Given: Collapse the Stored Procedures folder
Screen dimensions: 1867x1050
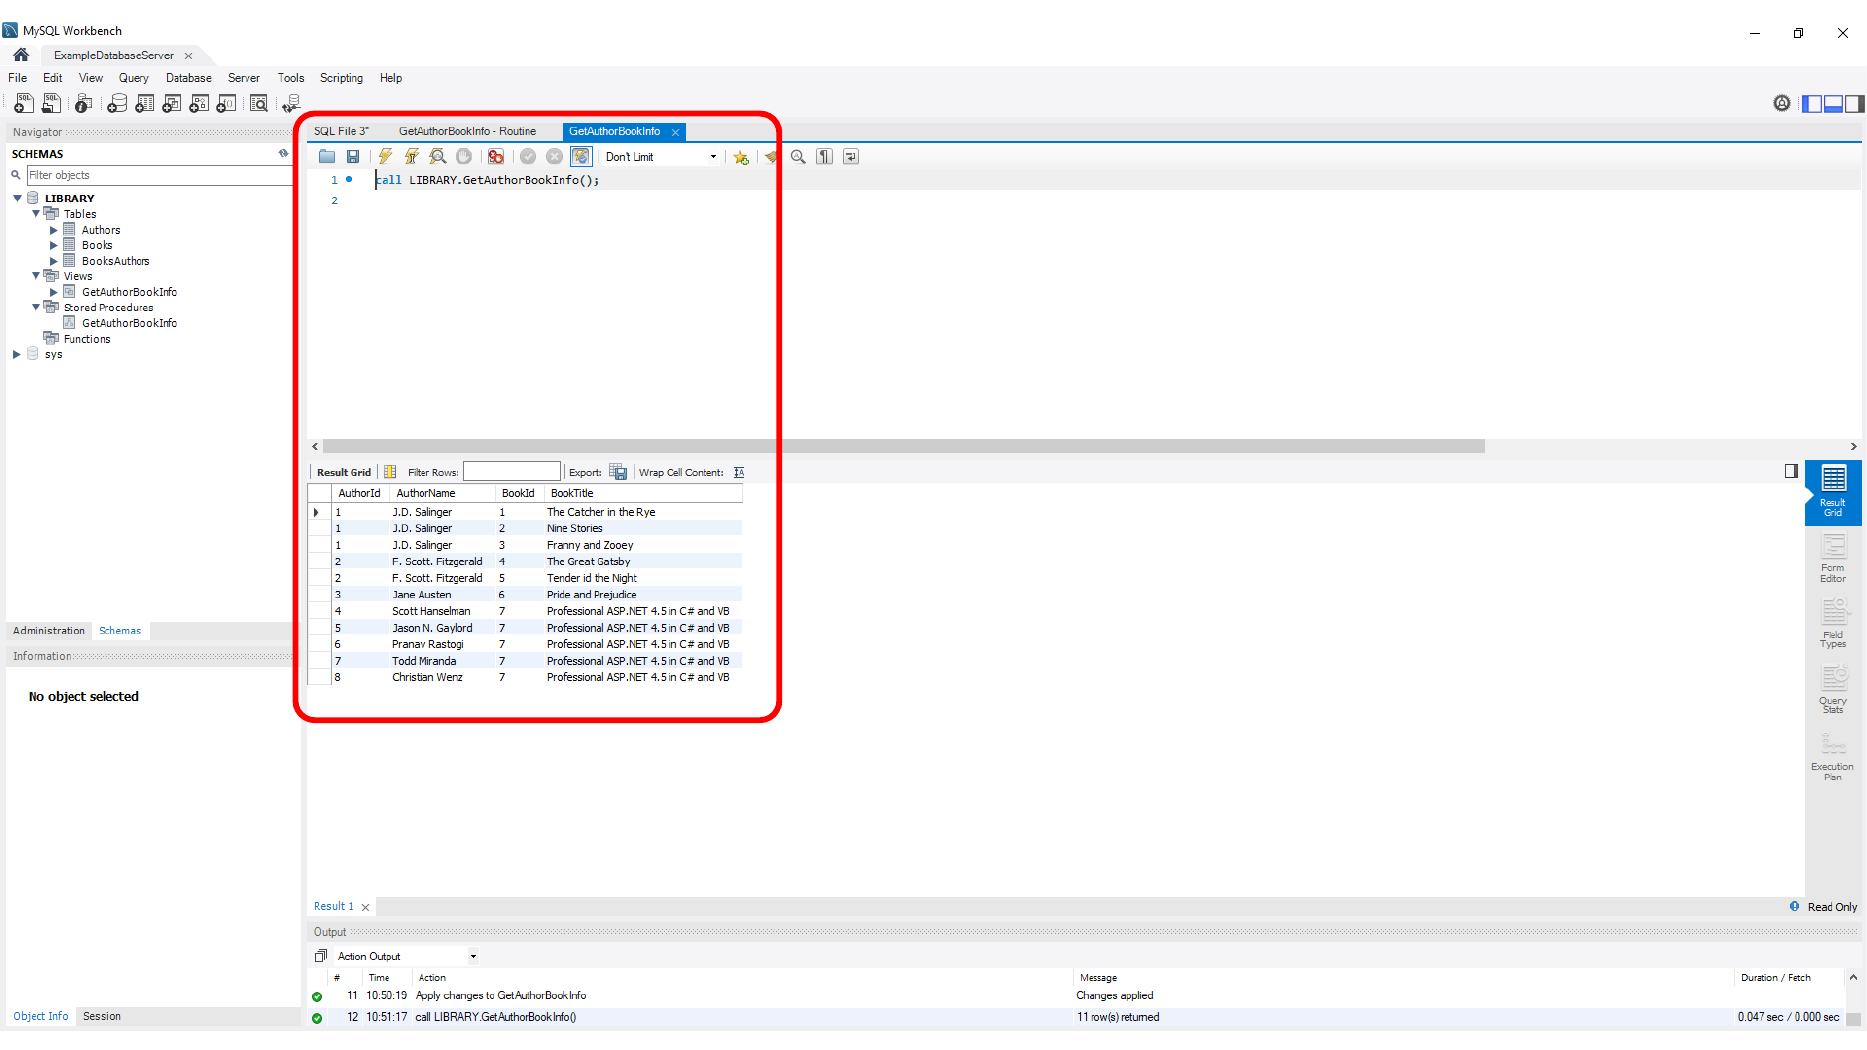Looking at the screenshot, I should click(36, 307).
